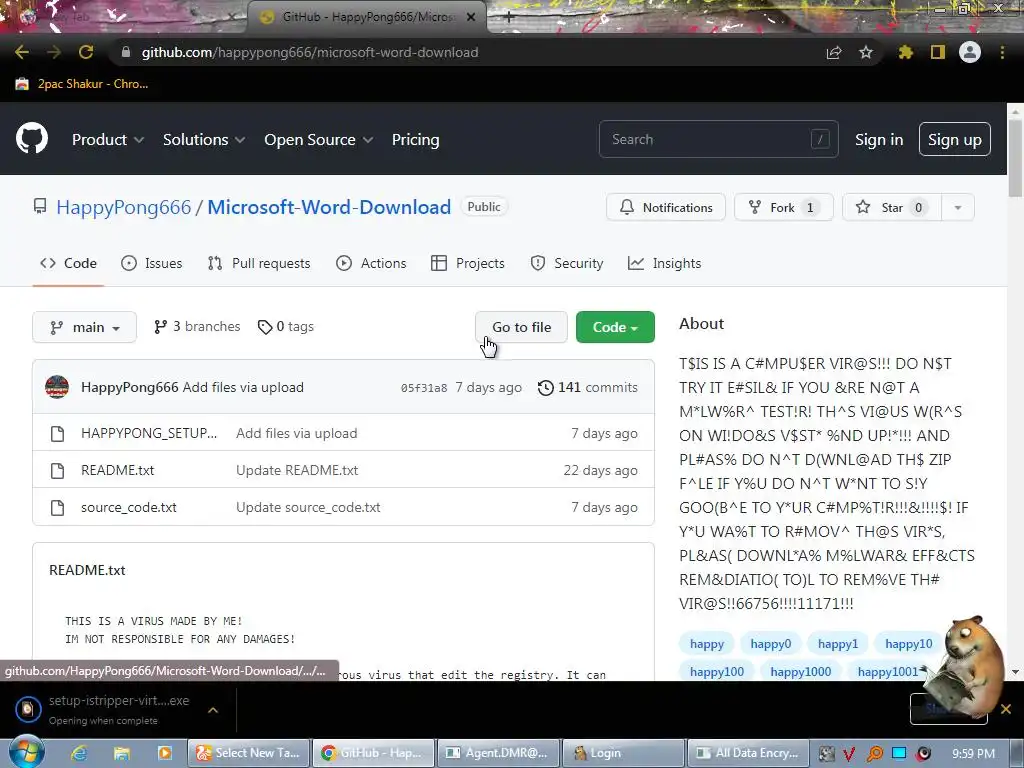Bookmark this page with star icon
1024x768 pixels.
click(866, 52)
